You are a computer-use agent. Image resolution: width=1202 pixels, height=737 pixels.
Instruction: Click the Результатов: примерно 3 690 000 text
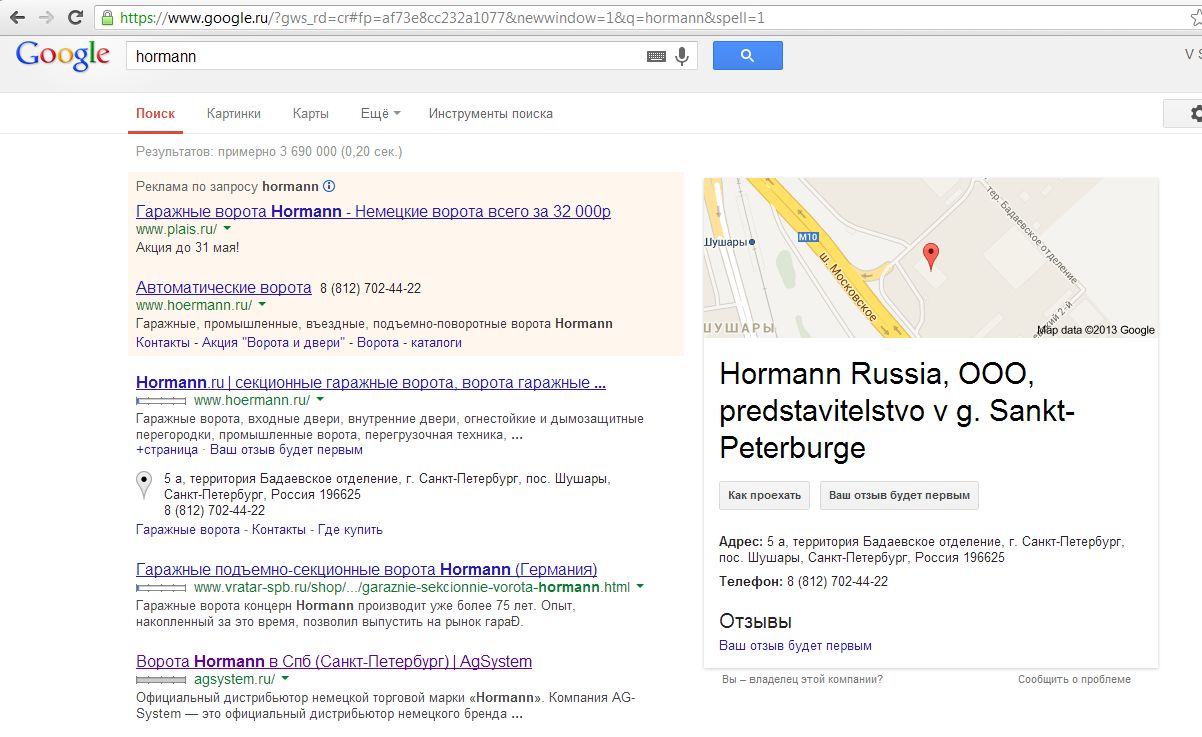(269, 152)
